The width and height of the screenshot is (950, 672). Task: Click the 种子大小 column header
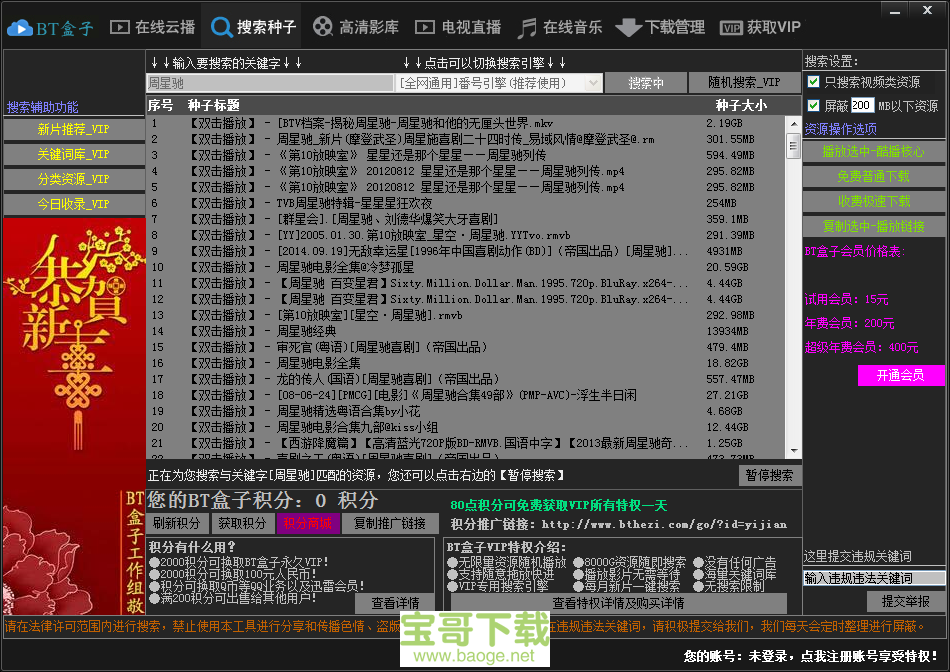pyautogui.click(x=740, y=105)
